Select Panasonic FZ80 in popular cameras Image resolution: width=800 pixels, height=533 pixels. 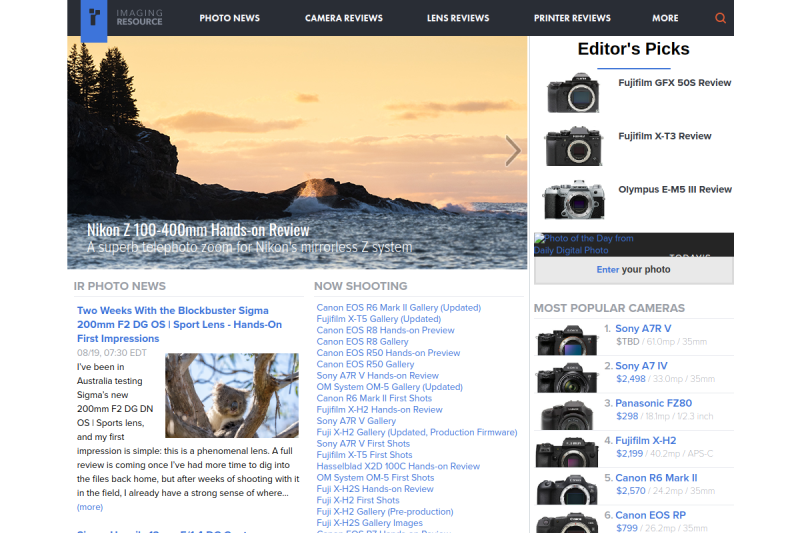click(x=654, y=403)
